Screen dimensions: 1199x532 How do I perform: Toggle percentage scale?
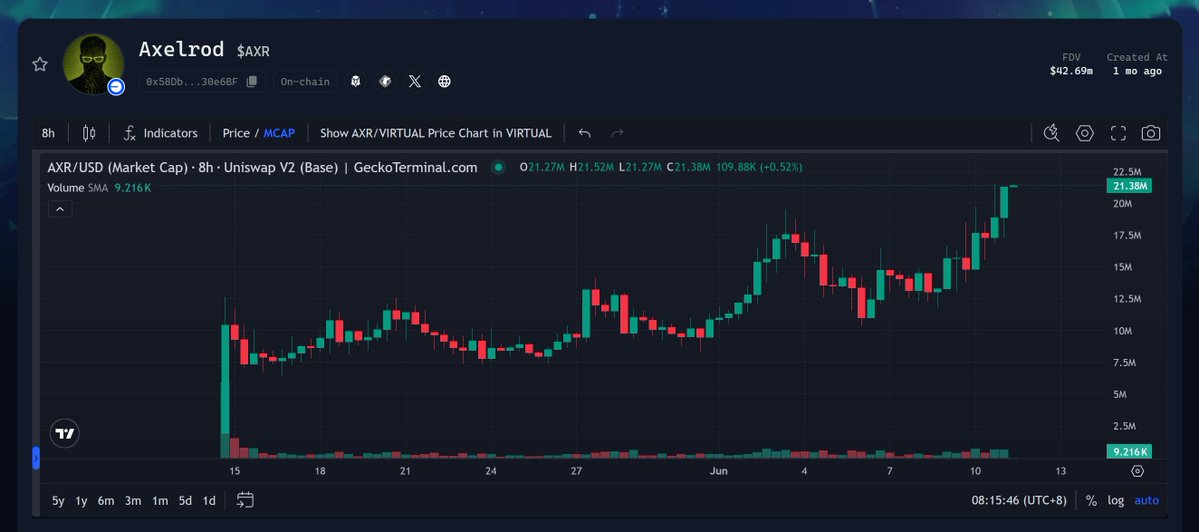[x=1091, y=501]
